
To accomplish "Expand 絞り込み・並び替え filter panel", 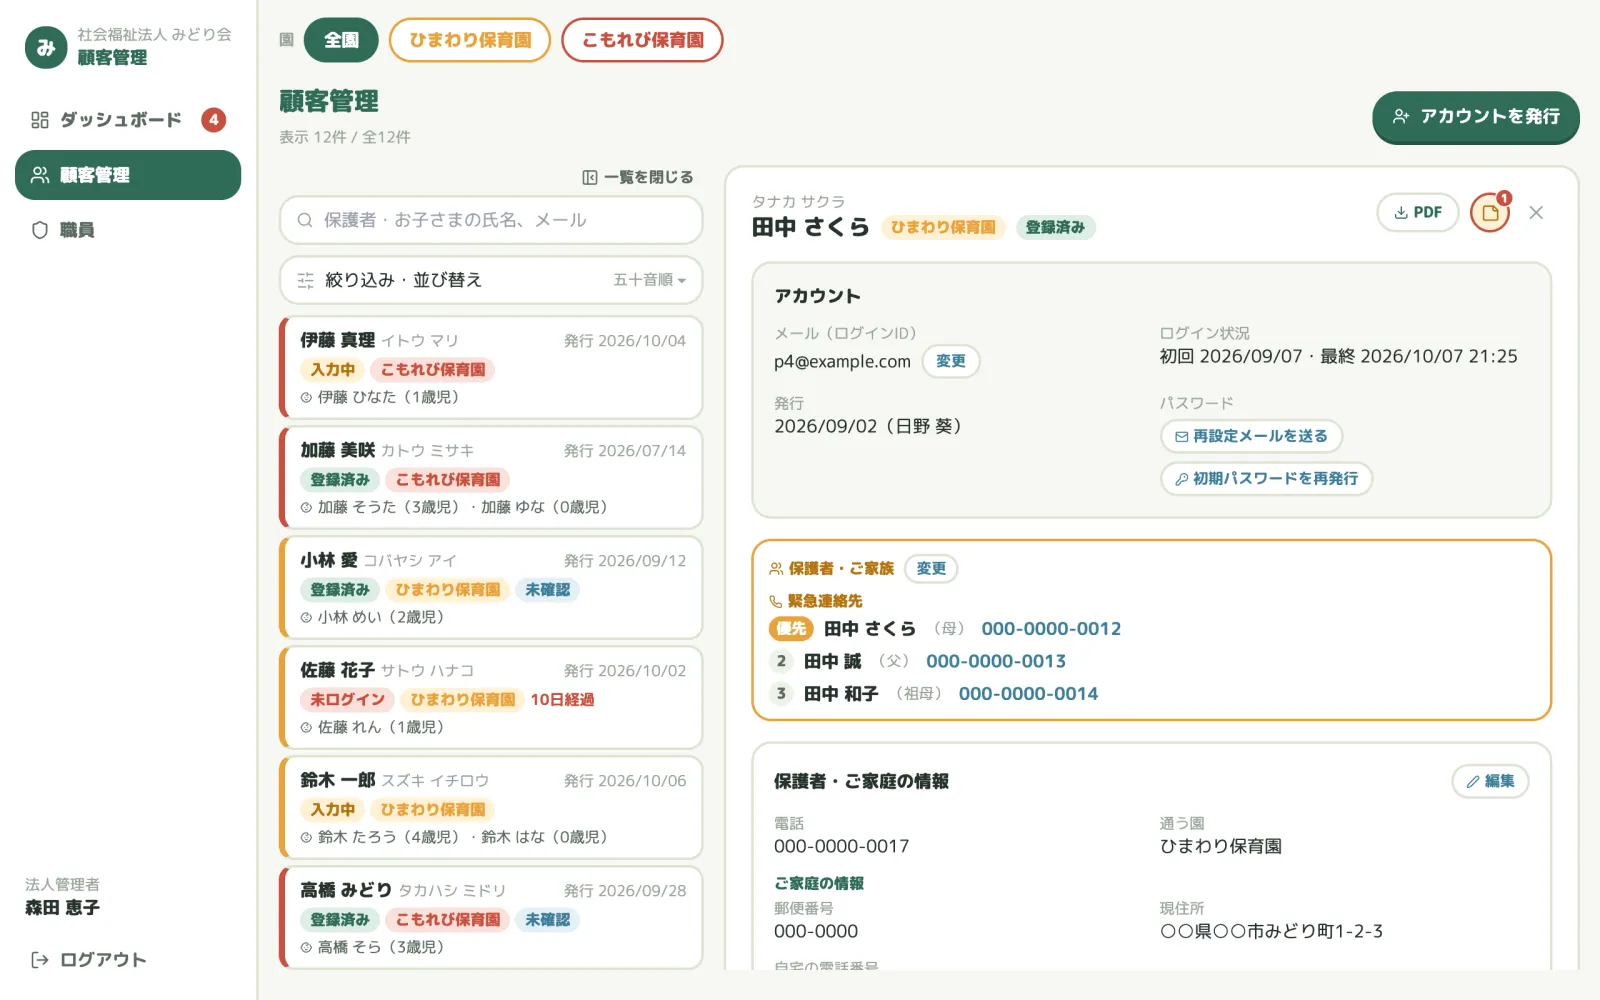I will pos(491,280).
